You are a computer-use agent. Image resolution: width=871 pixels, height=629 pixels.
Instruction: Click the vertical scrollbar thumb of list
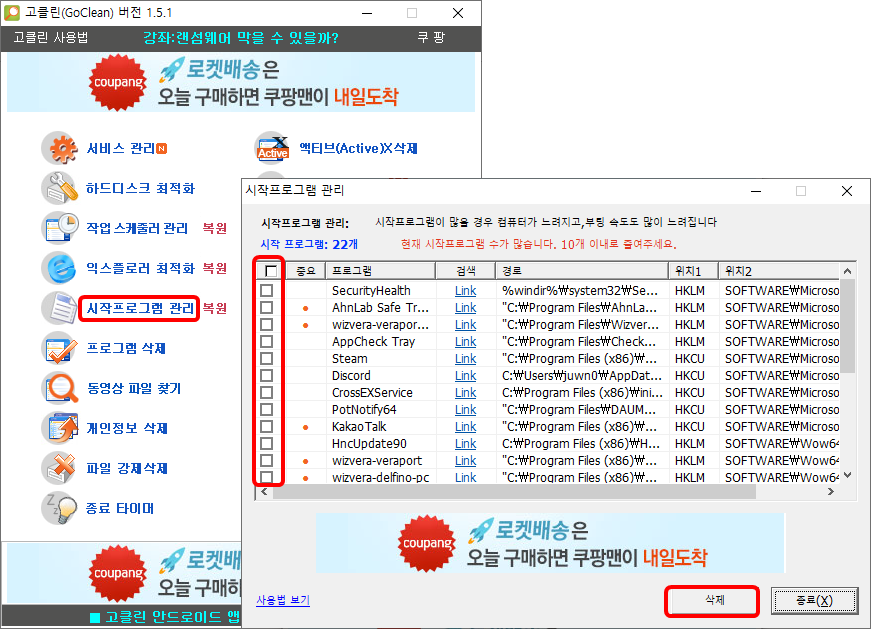click(847, 326)
